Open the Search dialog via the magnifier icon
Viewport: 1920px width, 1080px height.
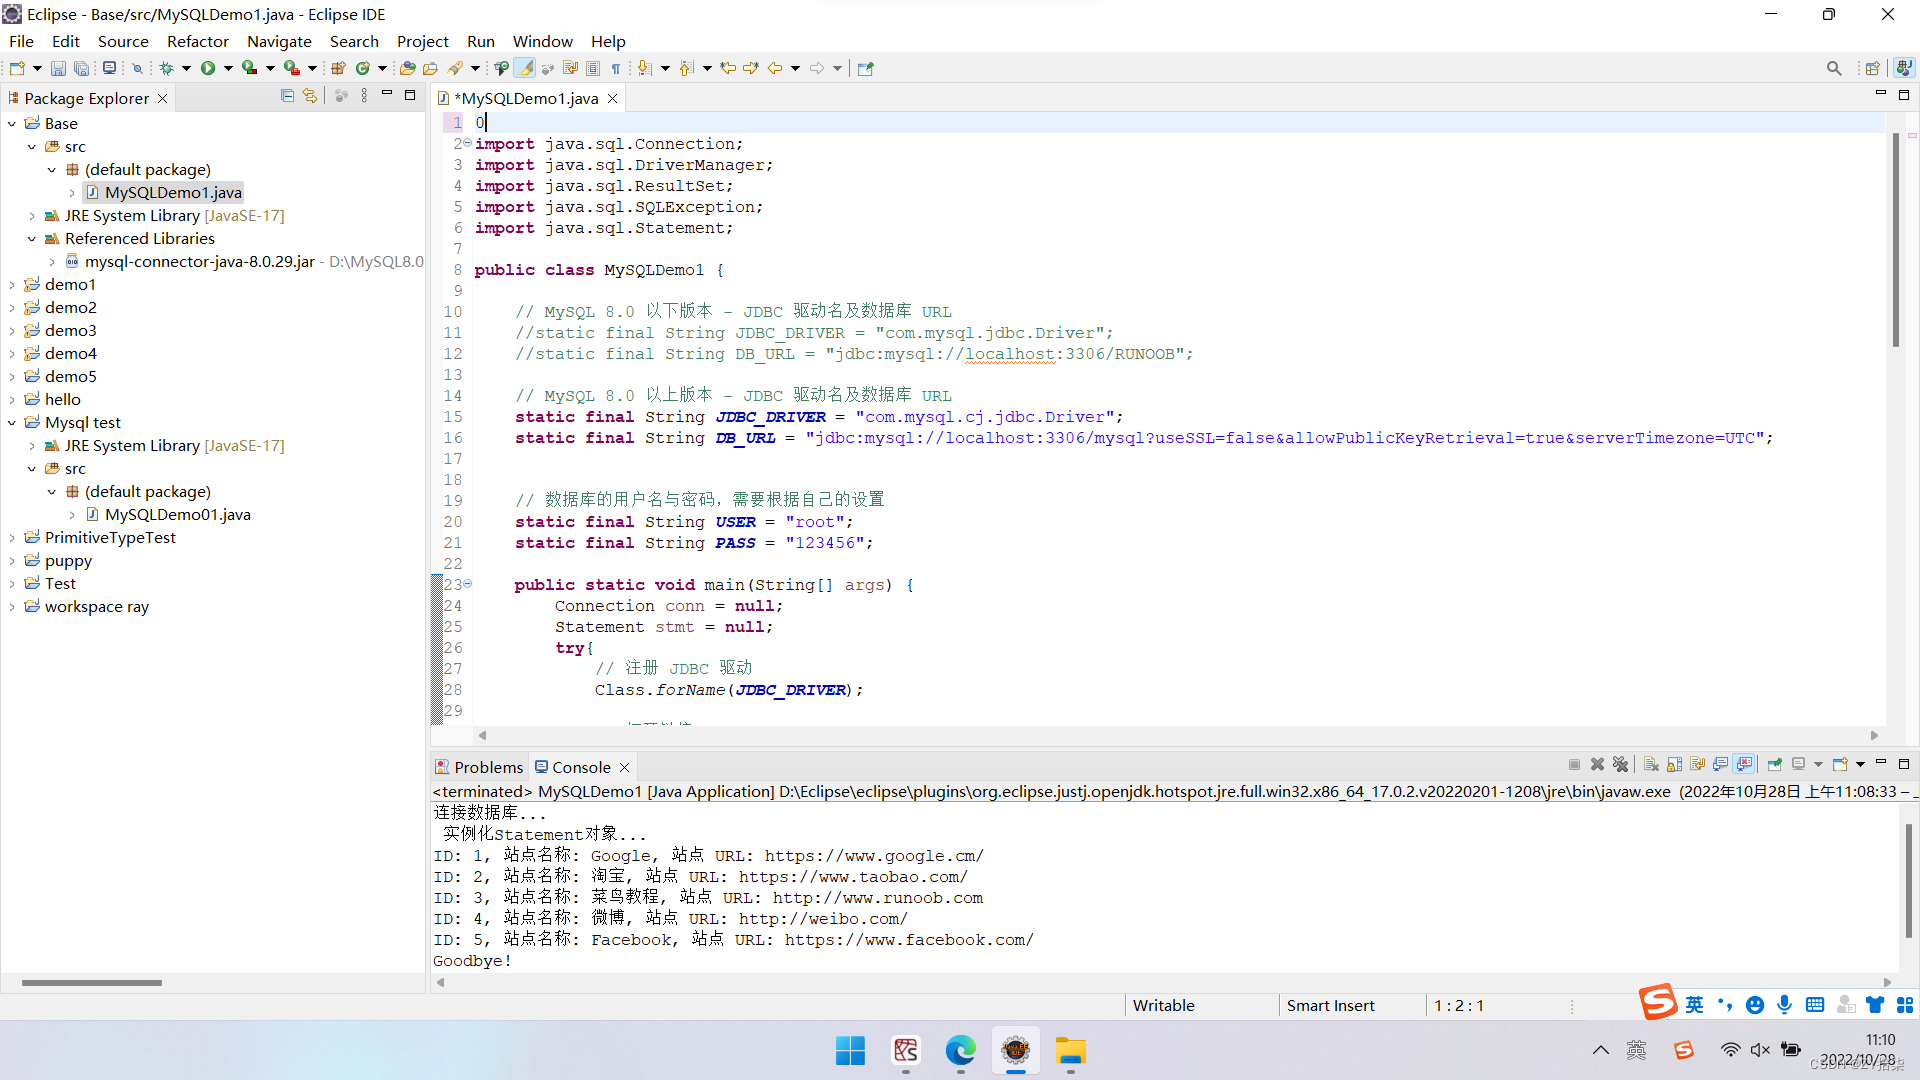click(x=1835, y=68)
